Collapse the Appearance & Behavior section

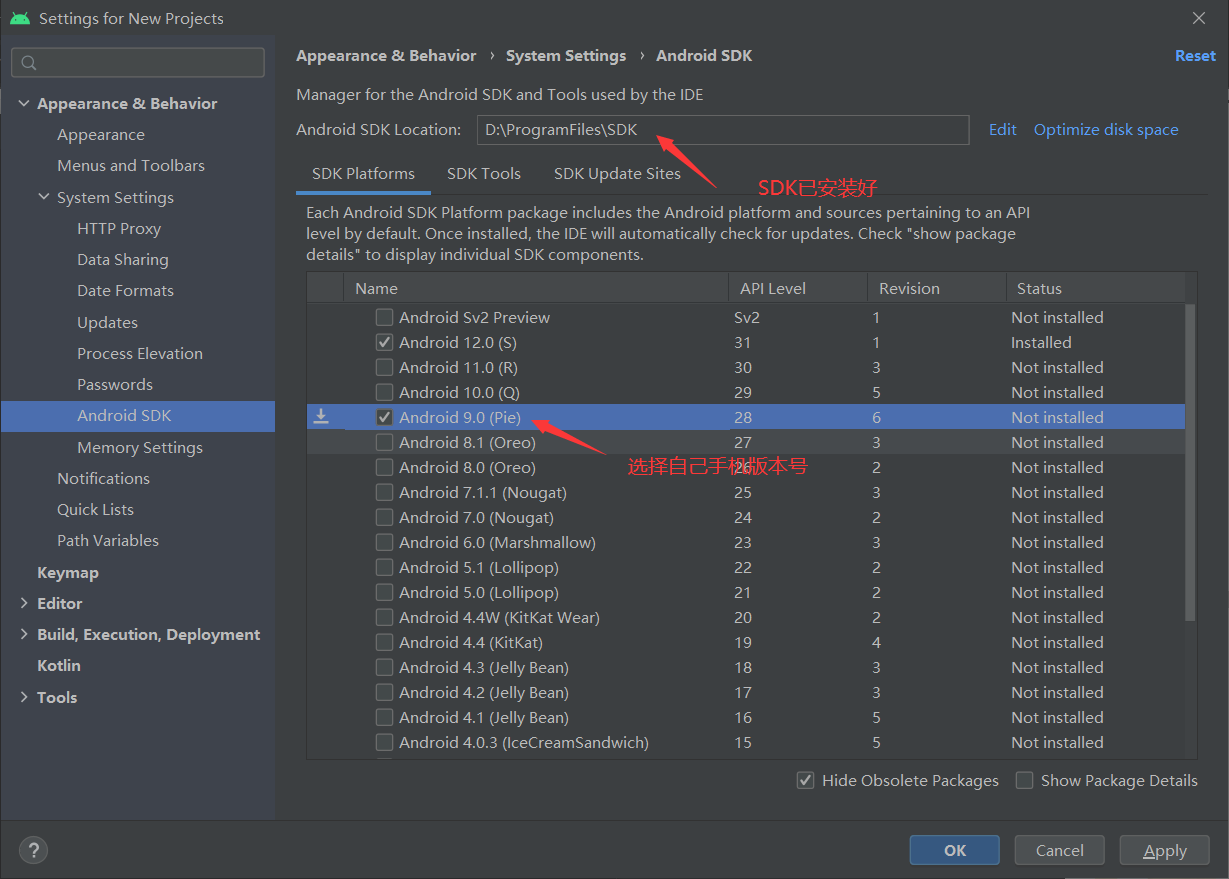tap(23, 103)
